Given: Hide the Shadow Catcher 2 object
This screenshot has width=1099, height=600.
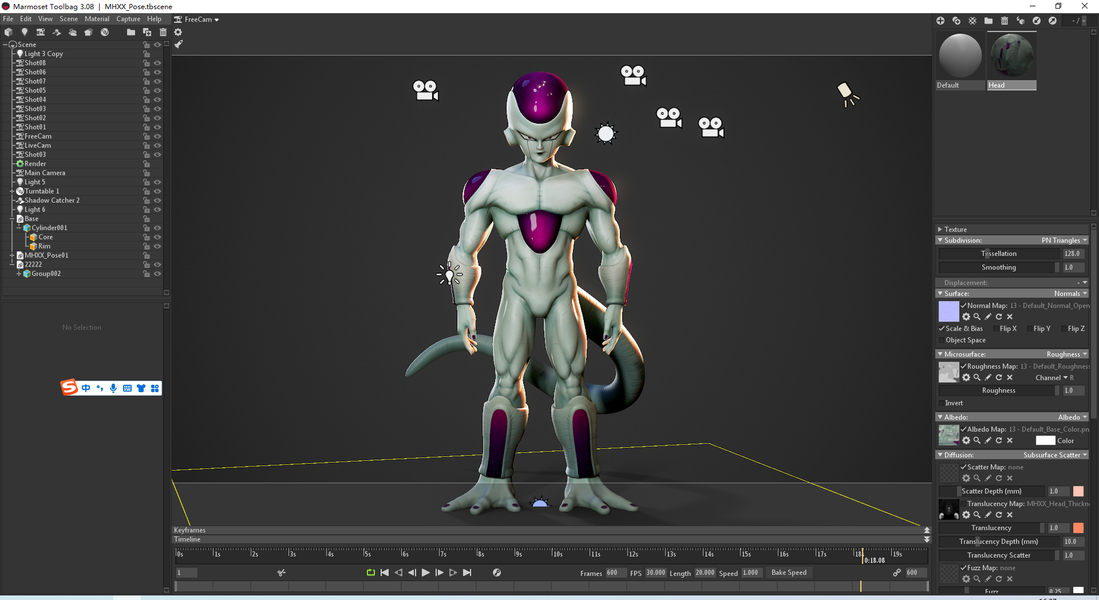Looking at the screenshot, I should 157,200.
